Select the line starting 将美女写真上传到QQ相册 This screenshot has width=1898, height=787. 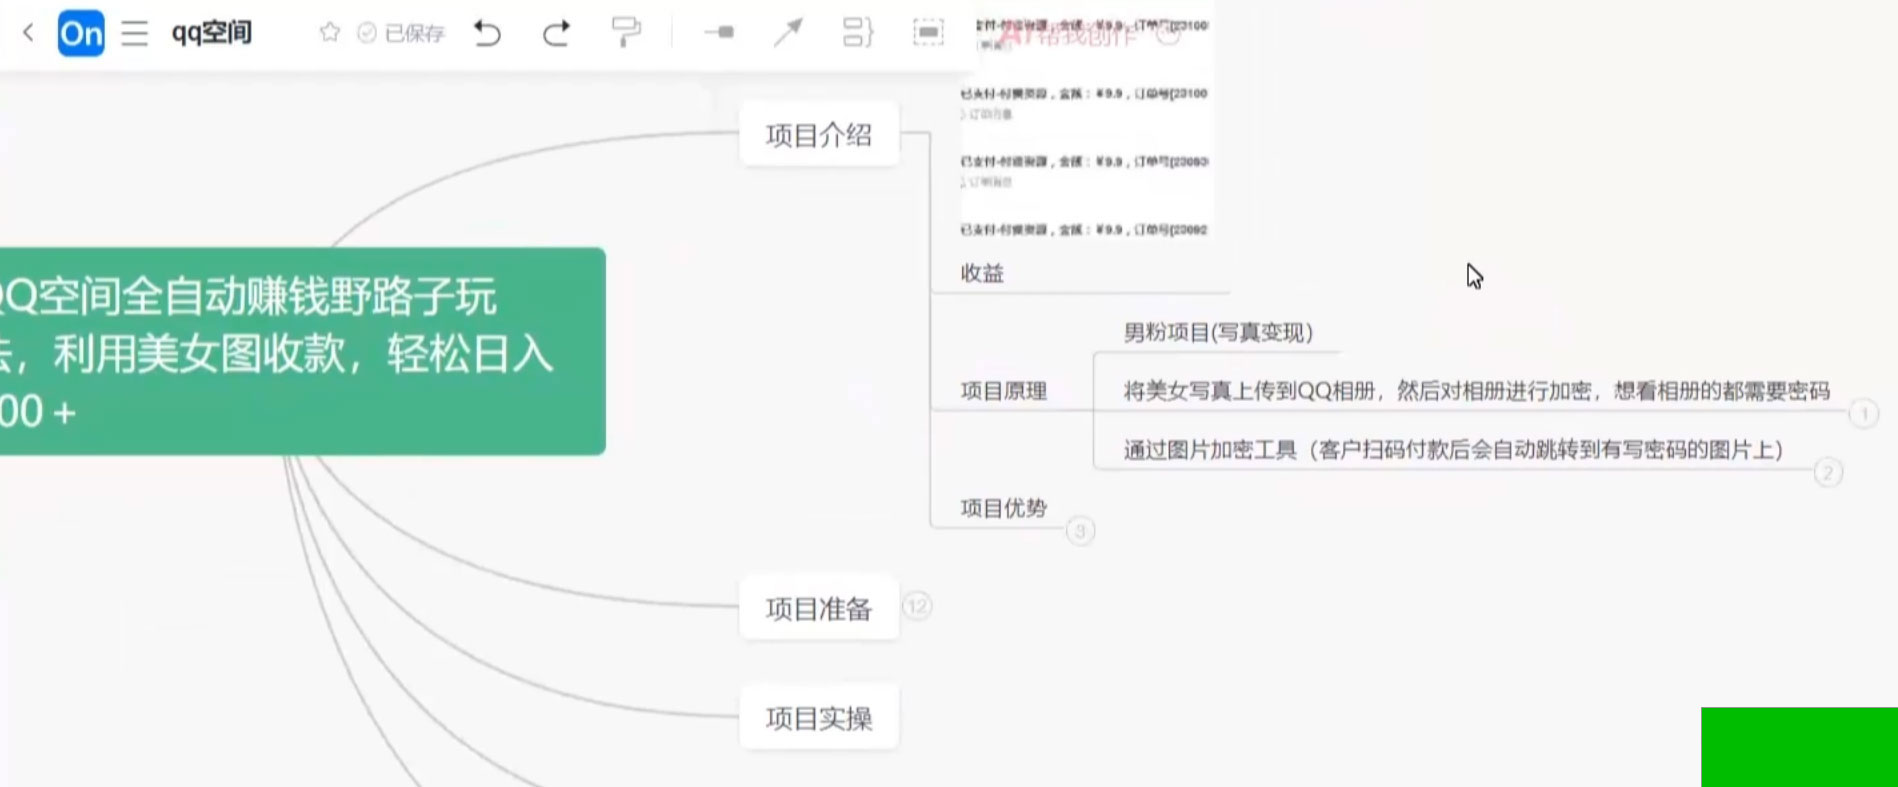1476,391
